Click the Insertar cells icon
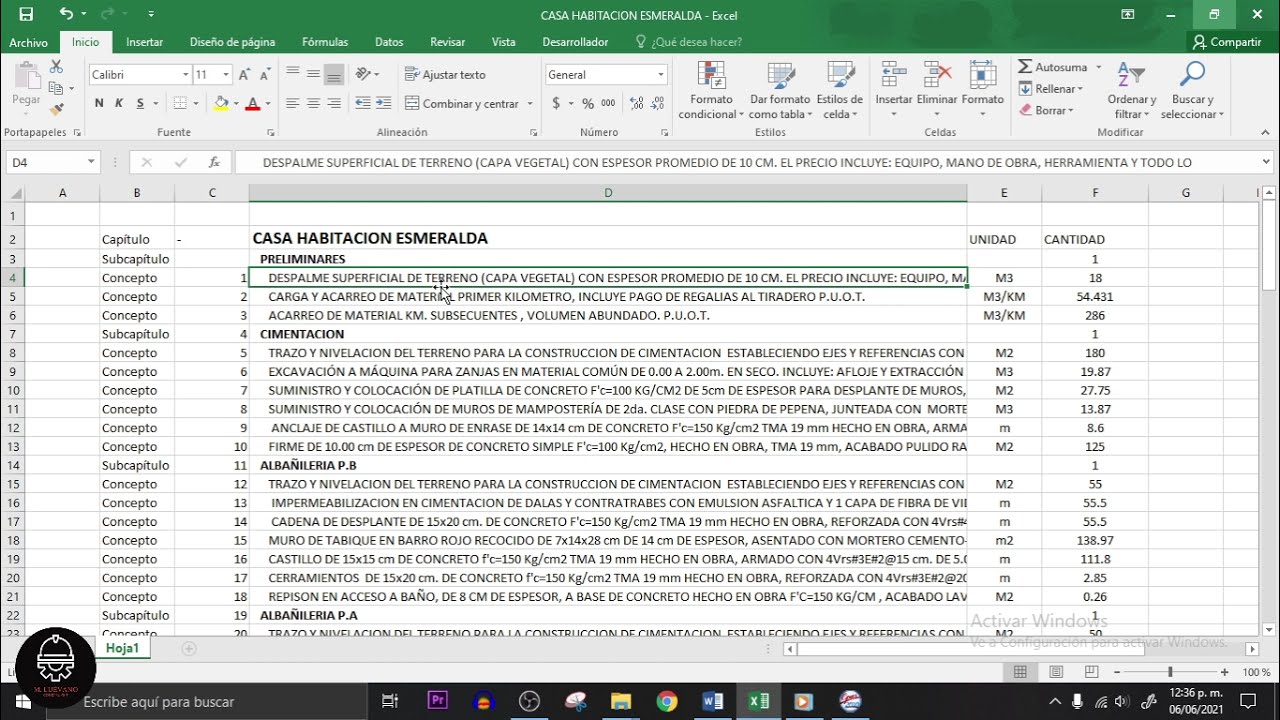The height and width of the screenshot is (720, 1280). click(x=894, y=75)
